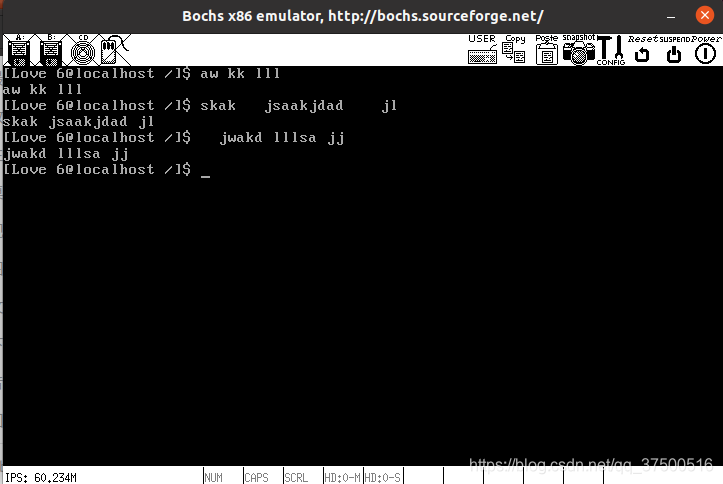This screenshot has height=484, width=723.
Task: Open the USER keyboard shortcut button
Action: click(482, 50)
